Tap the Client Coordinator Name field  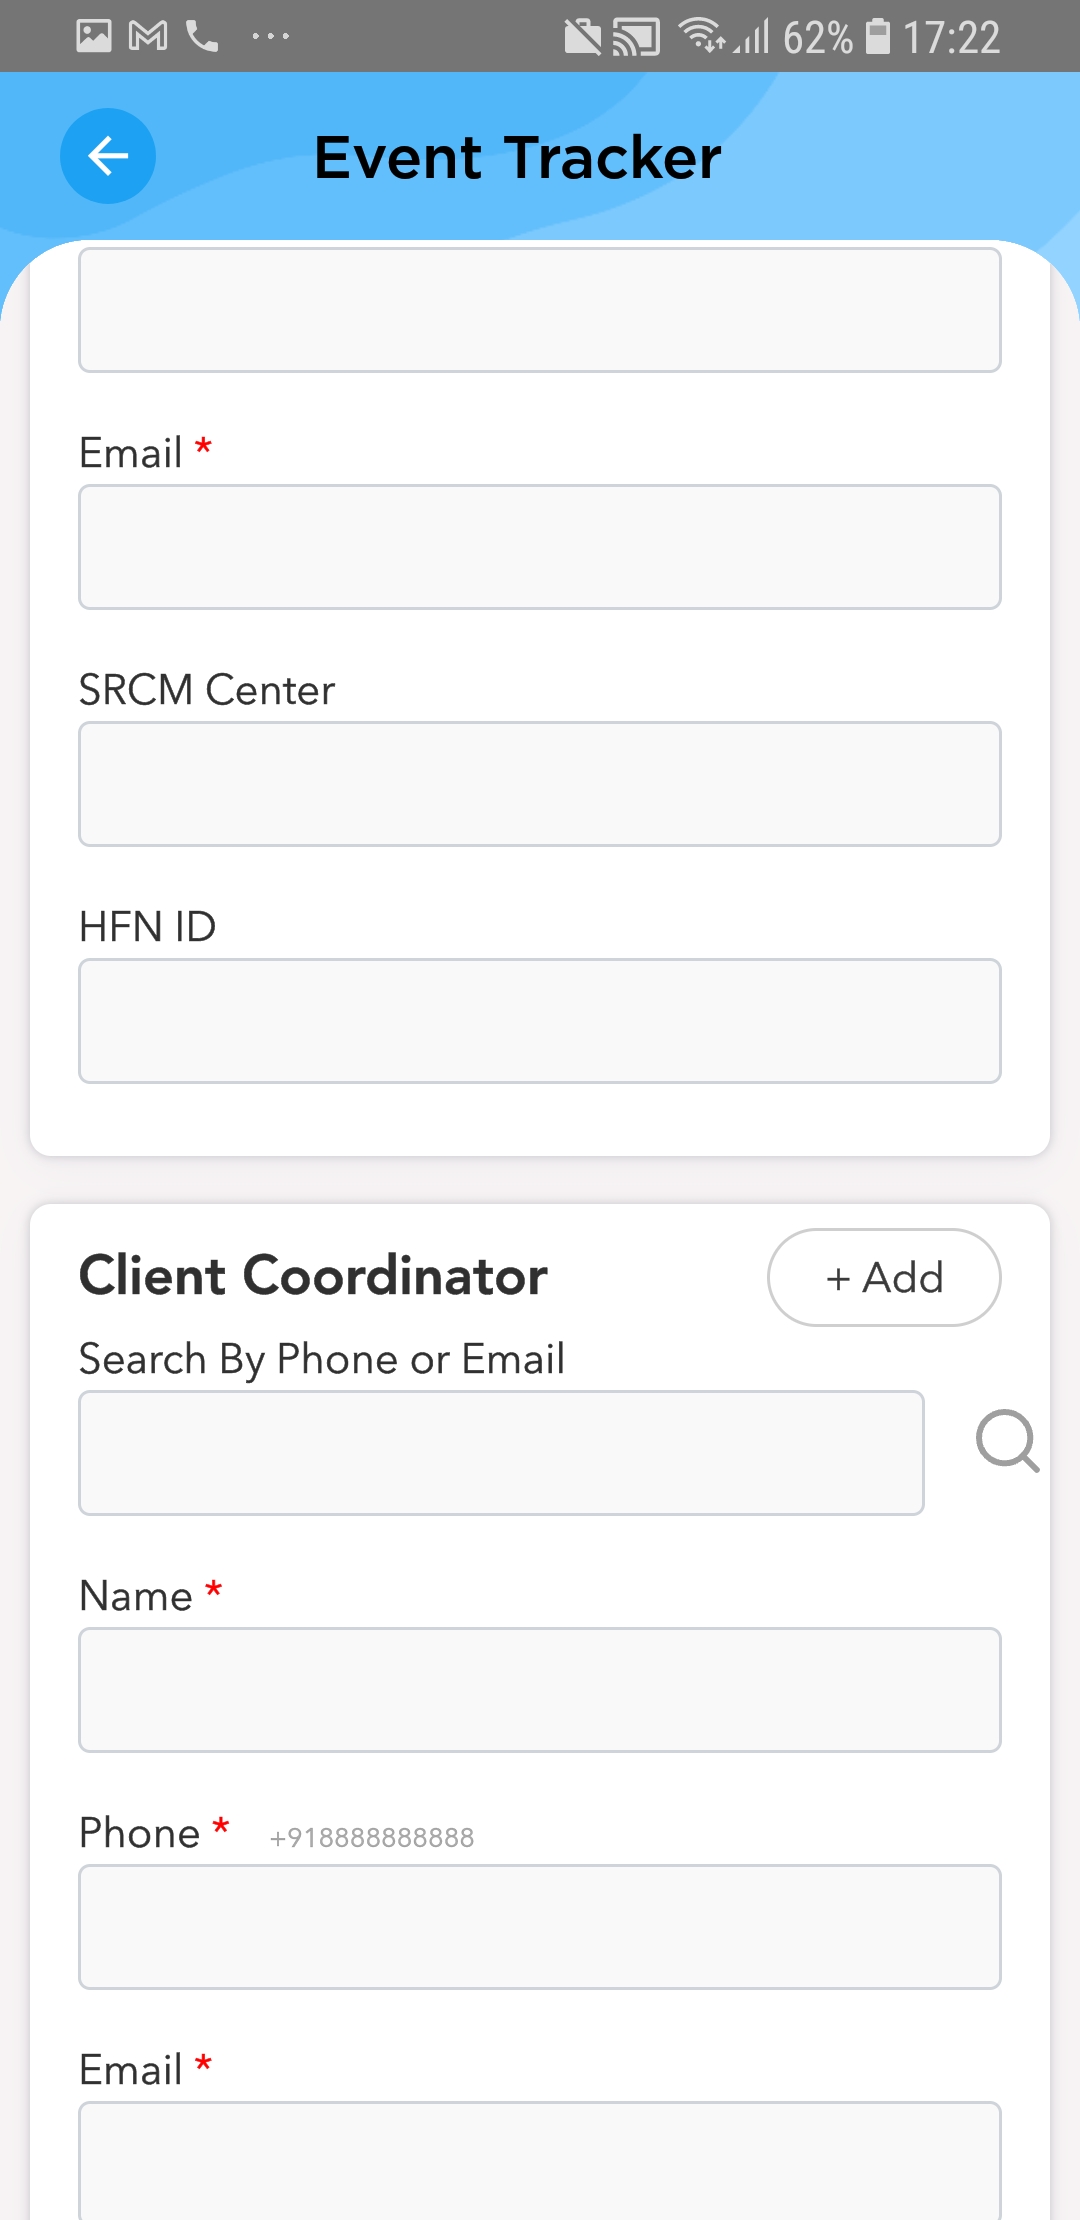click(540, 1690)
